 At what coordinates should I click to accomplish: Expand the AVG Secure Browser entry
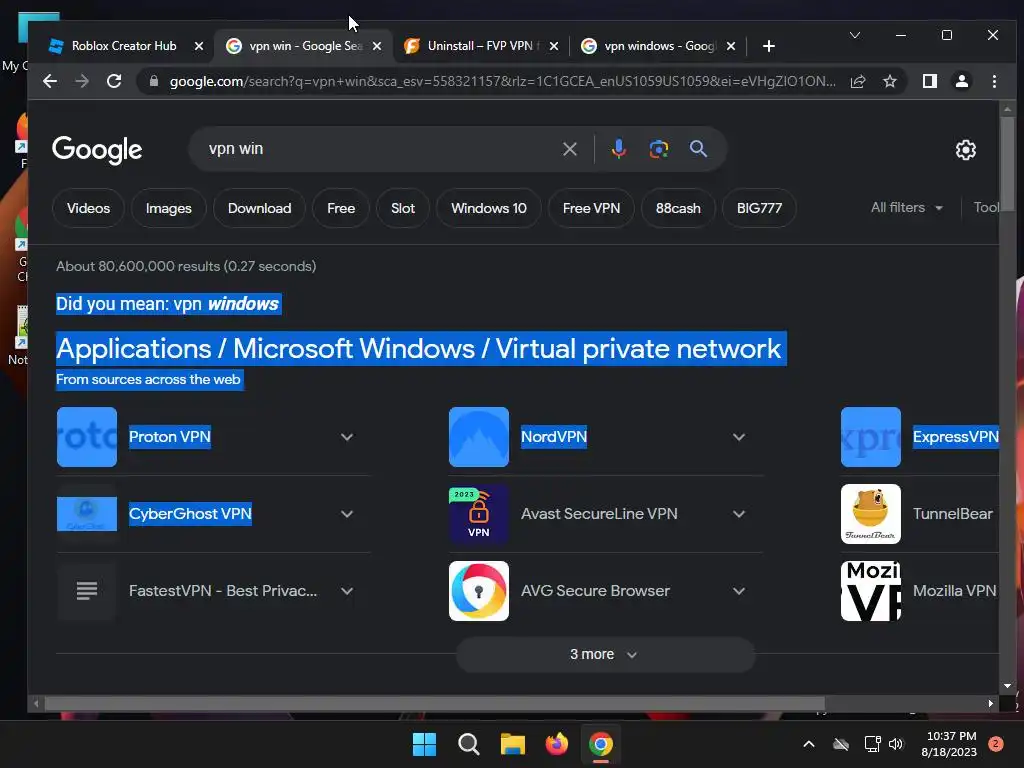click(739, 591)
